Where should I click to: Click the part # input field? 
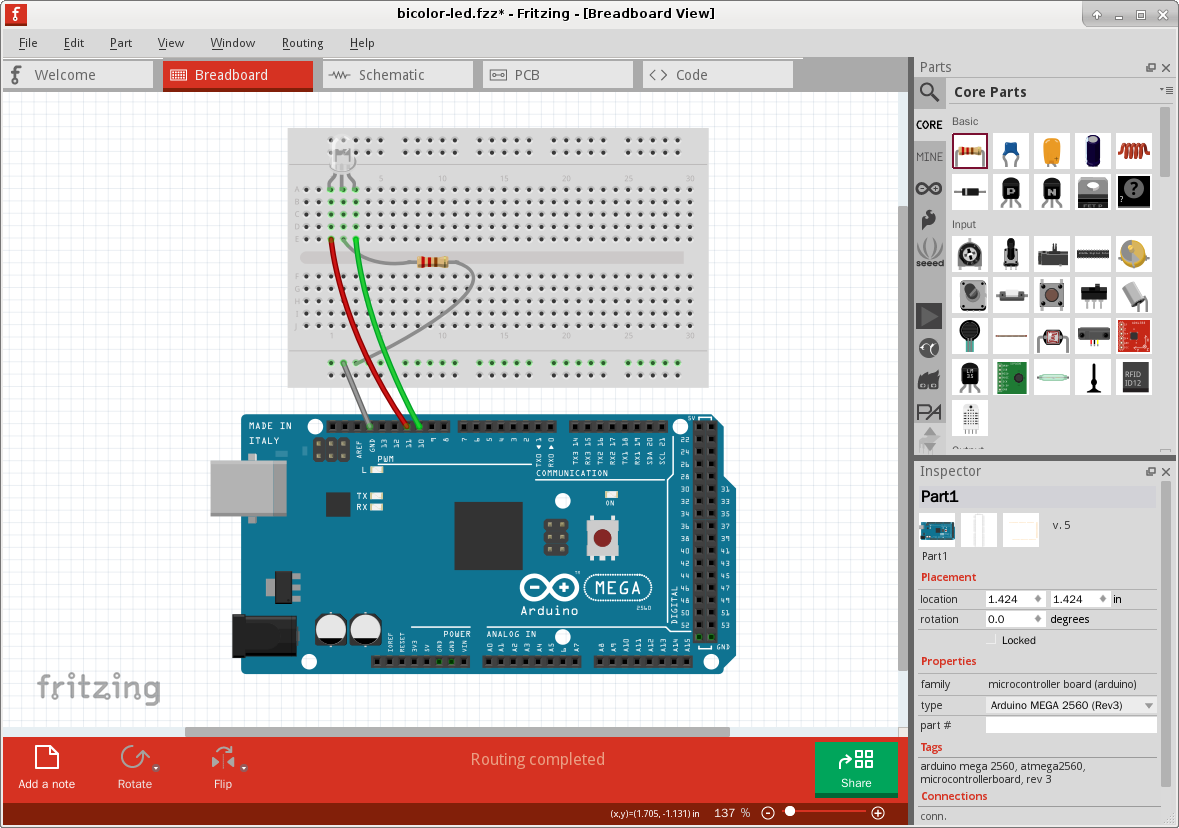1071,724
